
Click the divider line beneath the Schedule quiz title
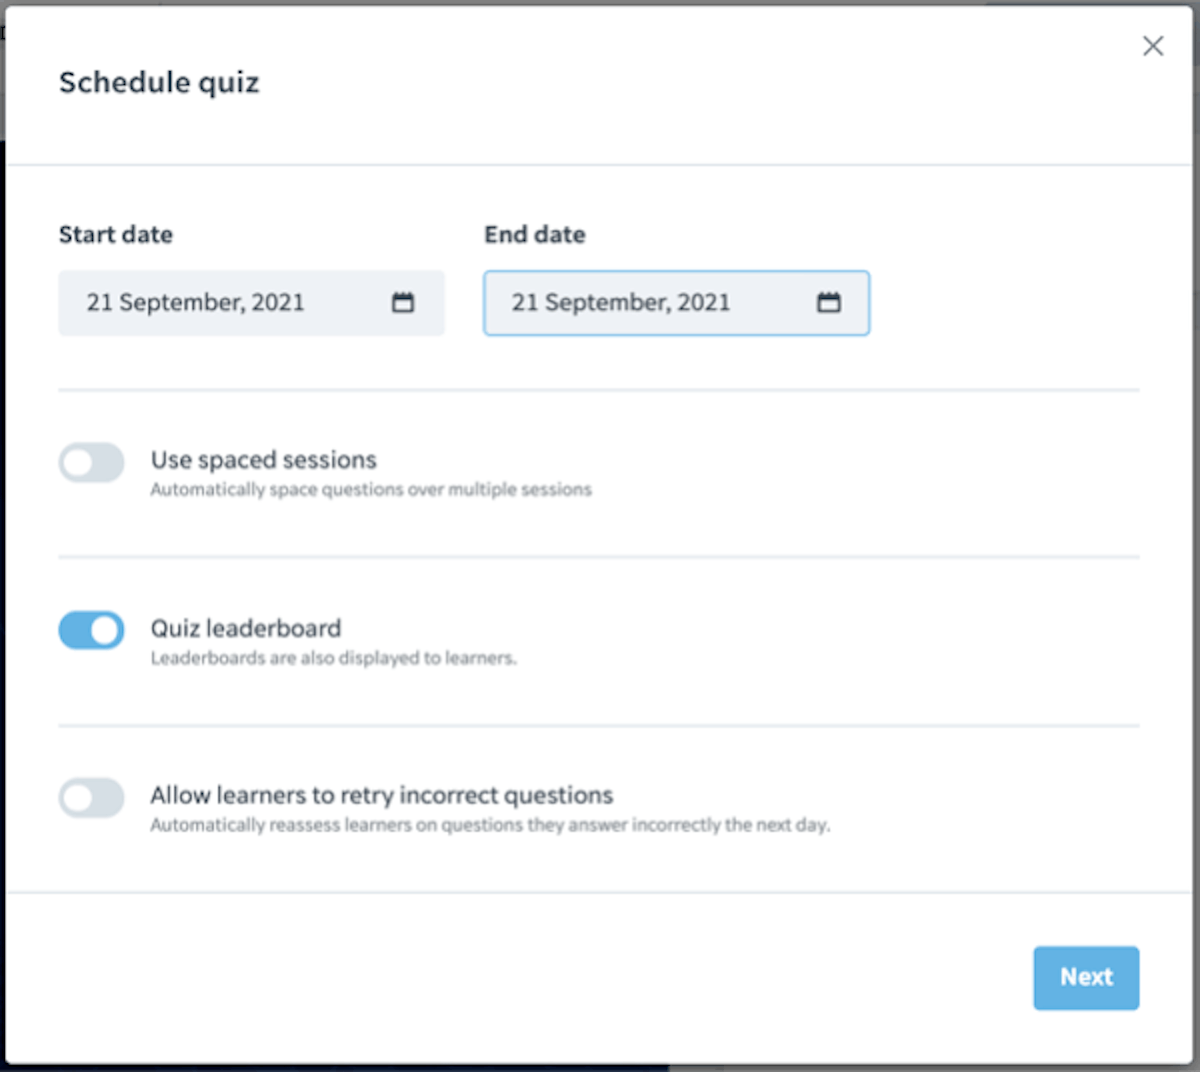599,165
